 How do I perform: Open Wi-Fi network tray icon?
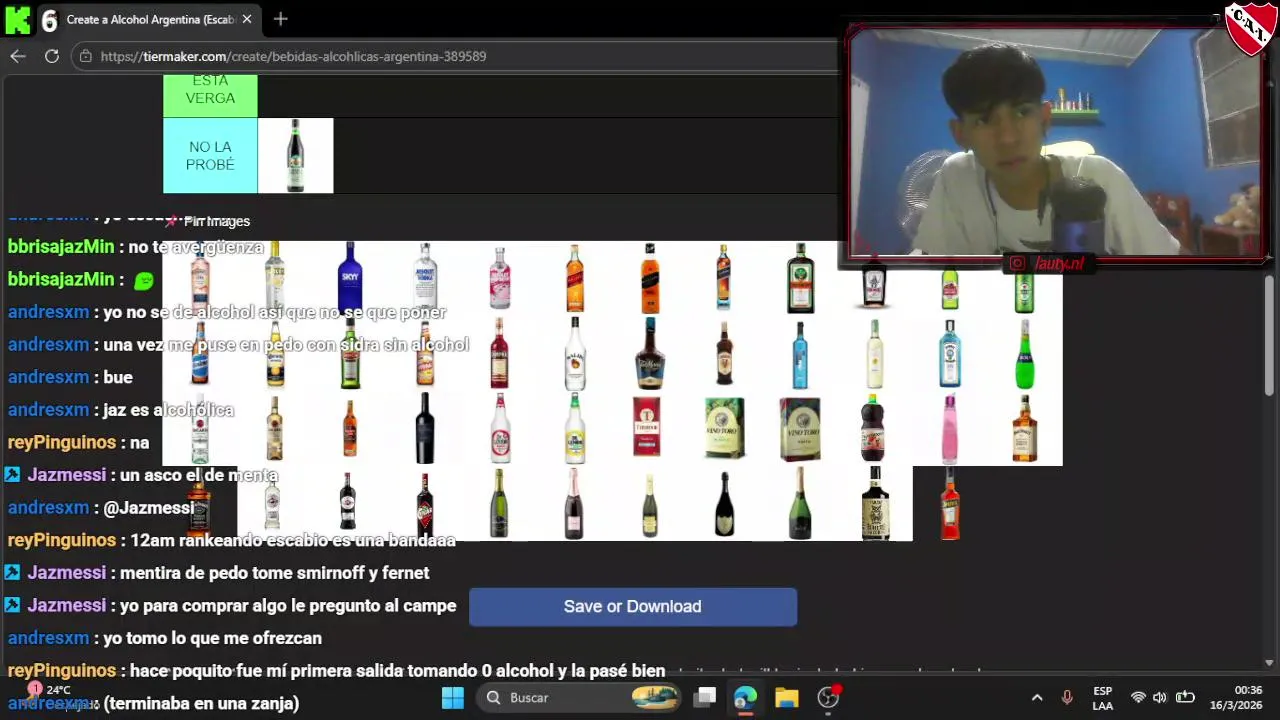[x=1138, y=698]
